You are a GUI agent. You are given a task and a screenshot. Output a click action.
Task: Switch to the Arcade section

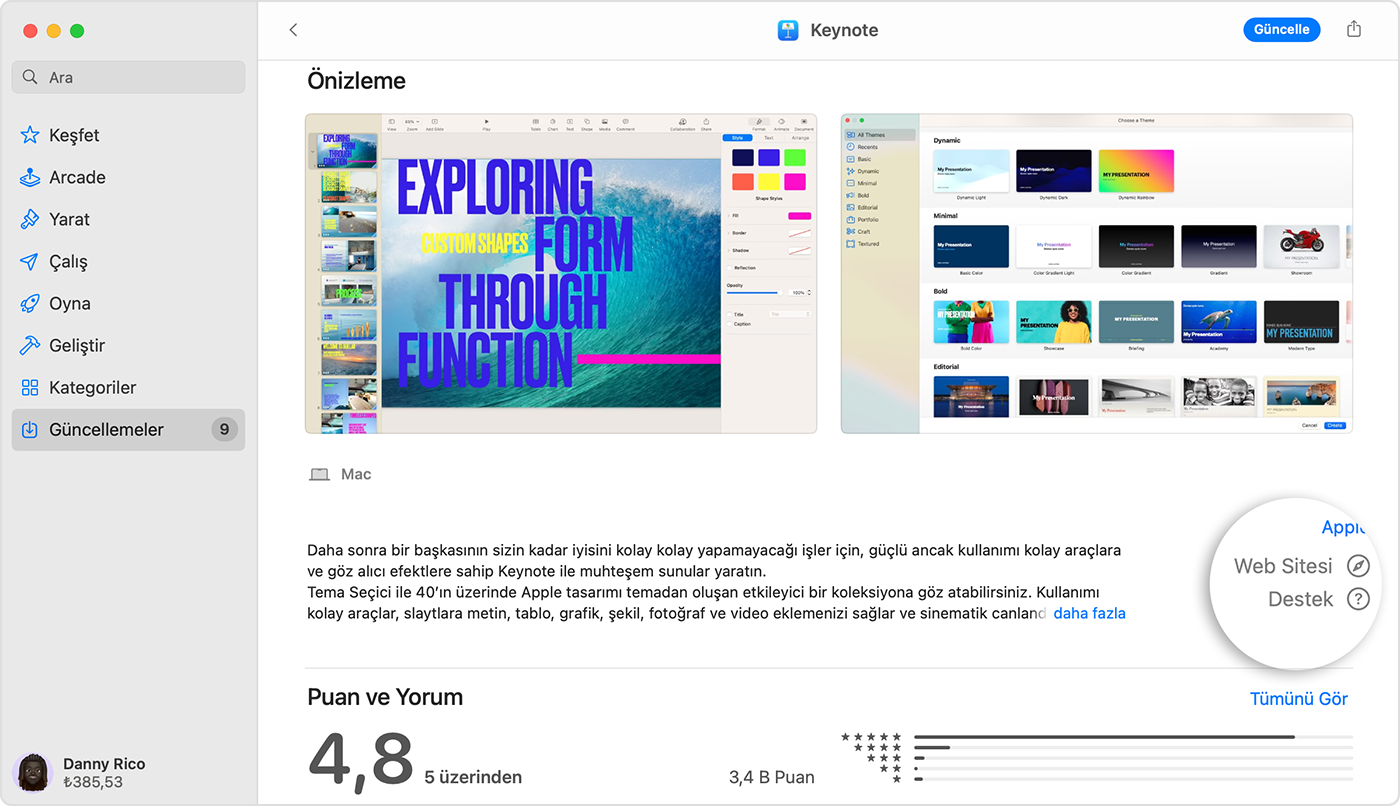point(128,177)
